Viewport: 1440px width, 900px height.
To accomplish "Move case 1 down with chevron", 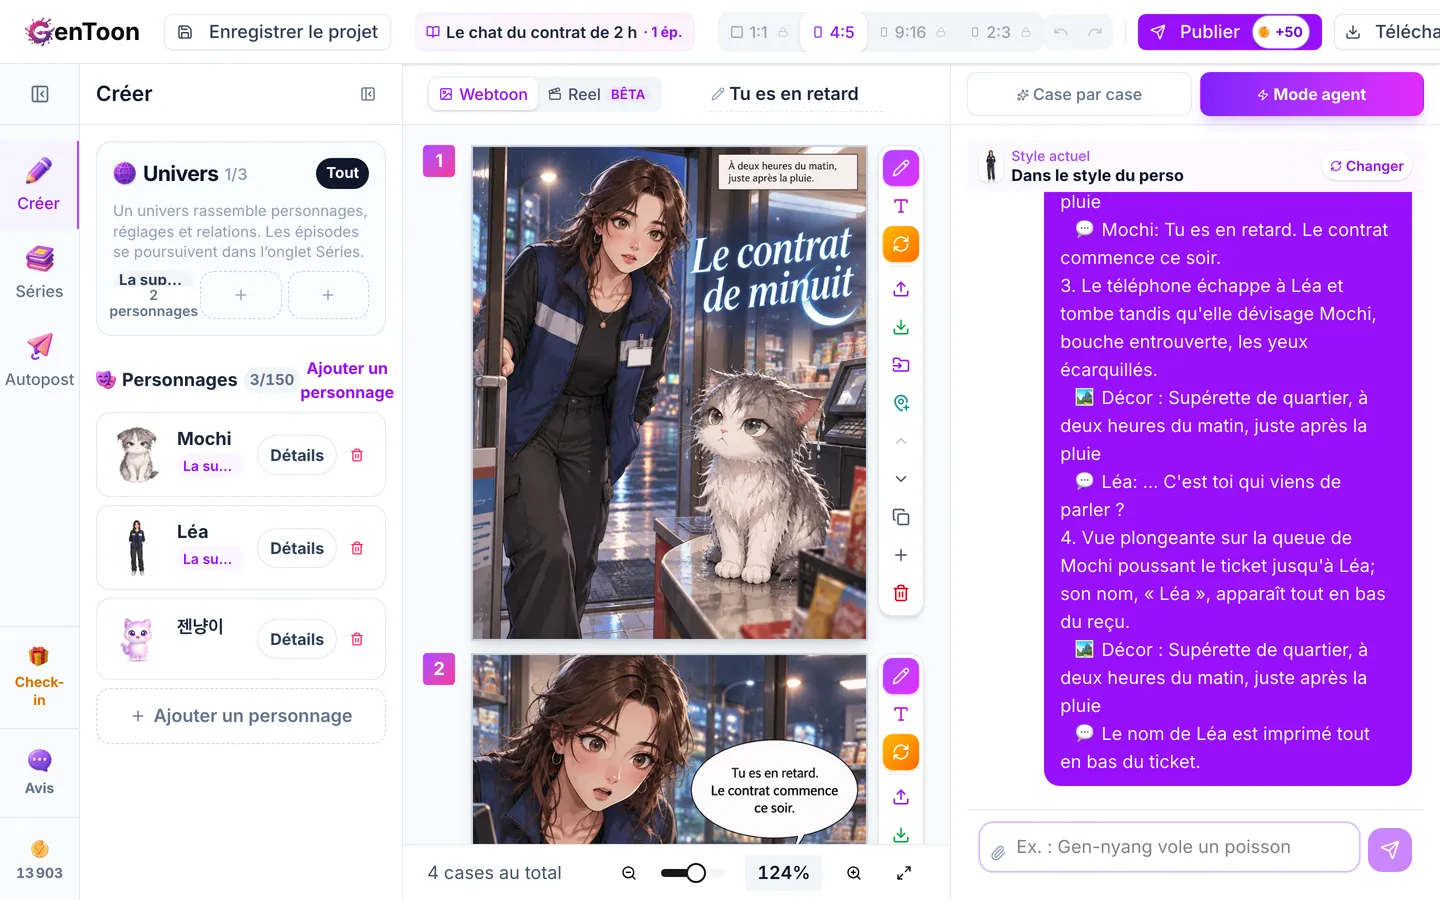I will tap(901, 479).
